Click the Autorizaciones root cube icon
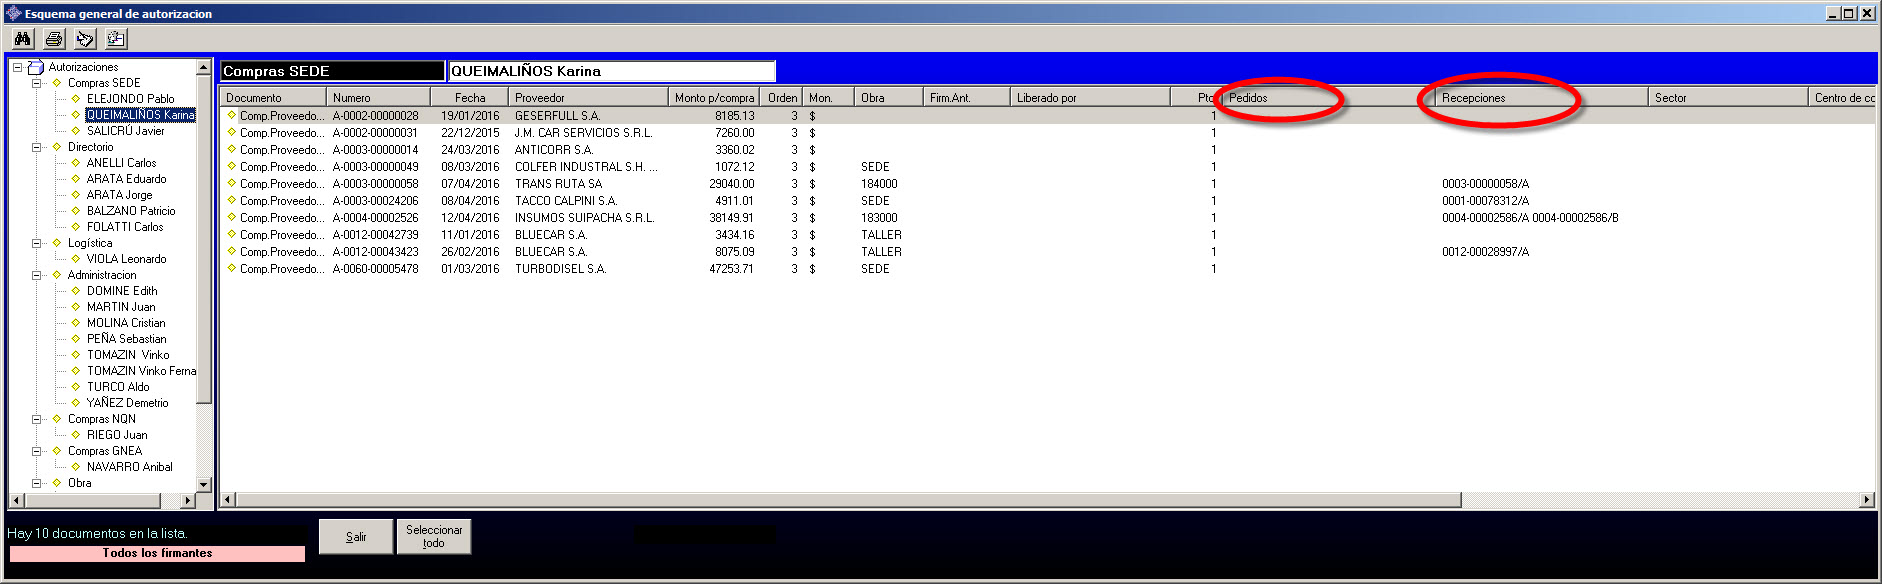Image resolution: width=1882 pixels, height=584 pixels. point(36,67)
